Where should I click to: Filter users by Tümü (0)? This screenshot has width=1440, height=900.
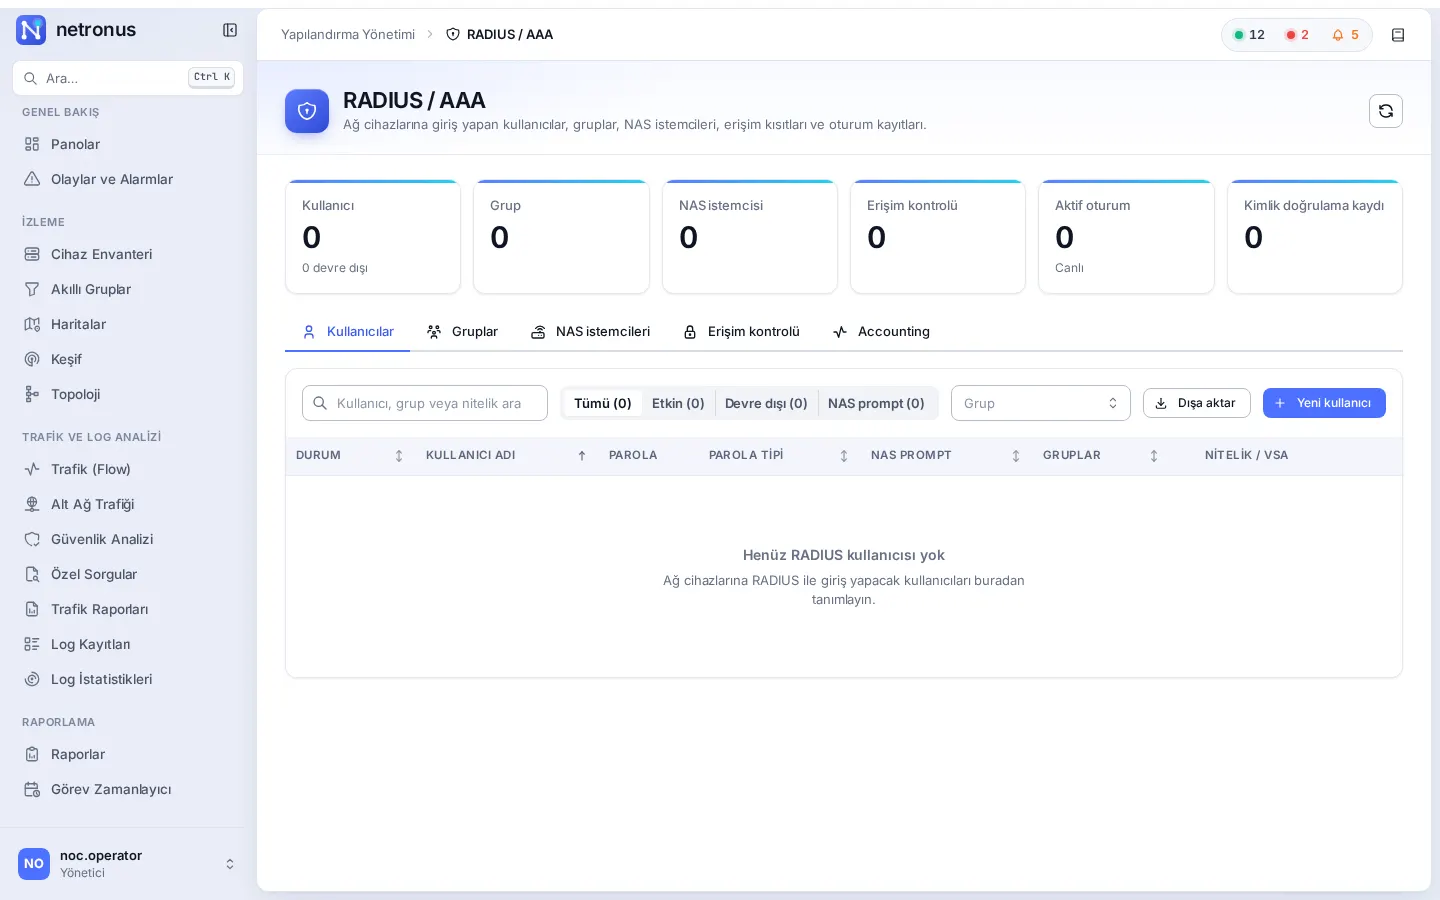(x=603, y=403)
